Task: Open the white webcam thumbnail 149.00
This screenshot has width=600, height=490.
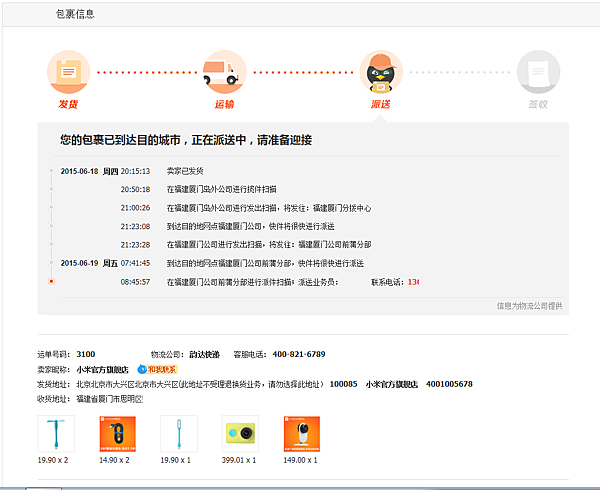Action: coord(302,434)
